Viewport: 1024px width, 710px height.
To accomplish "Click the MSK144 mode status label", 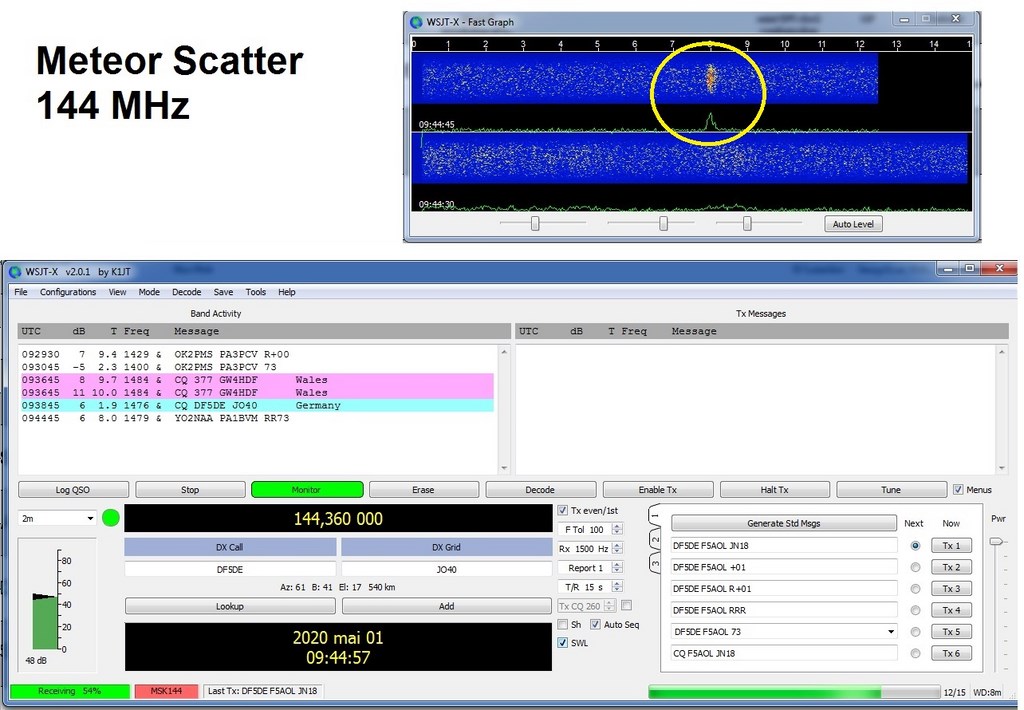I will [166, 690].
